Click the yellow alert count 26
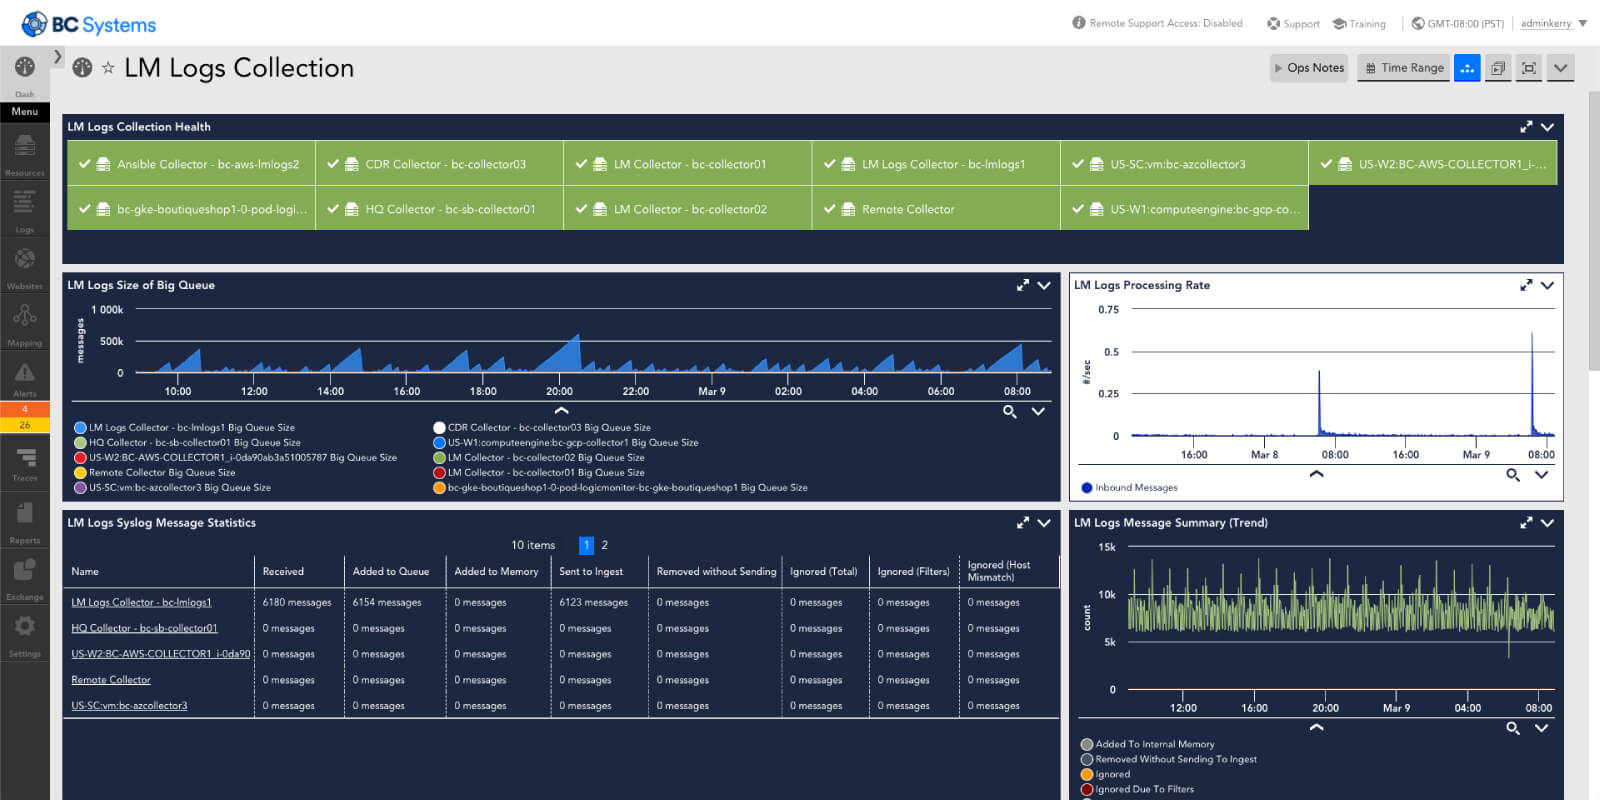This screenshot has height=800, width=1600. click(24, 425)
